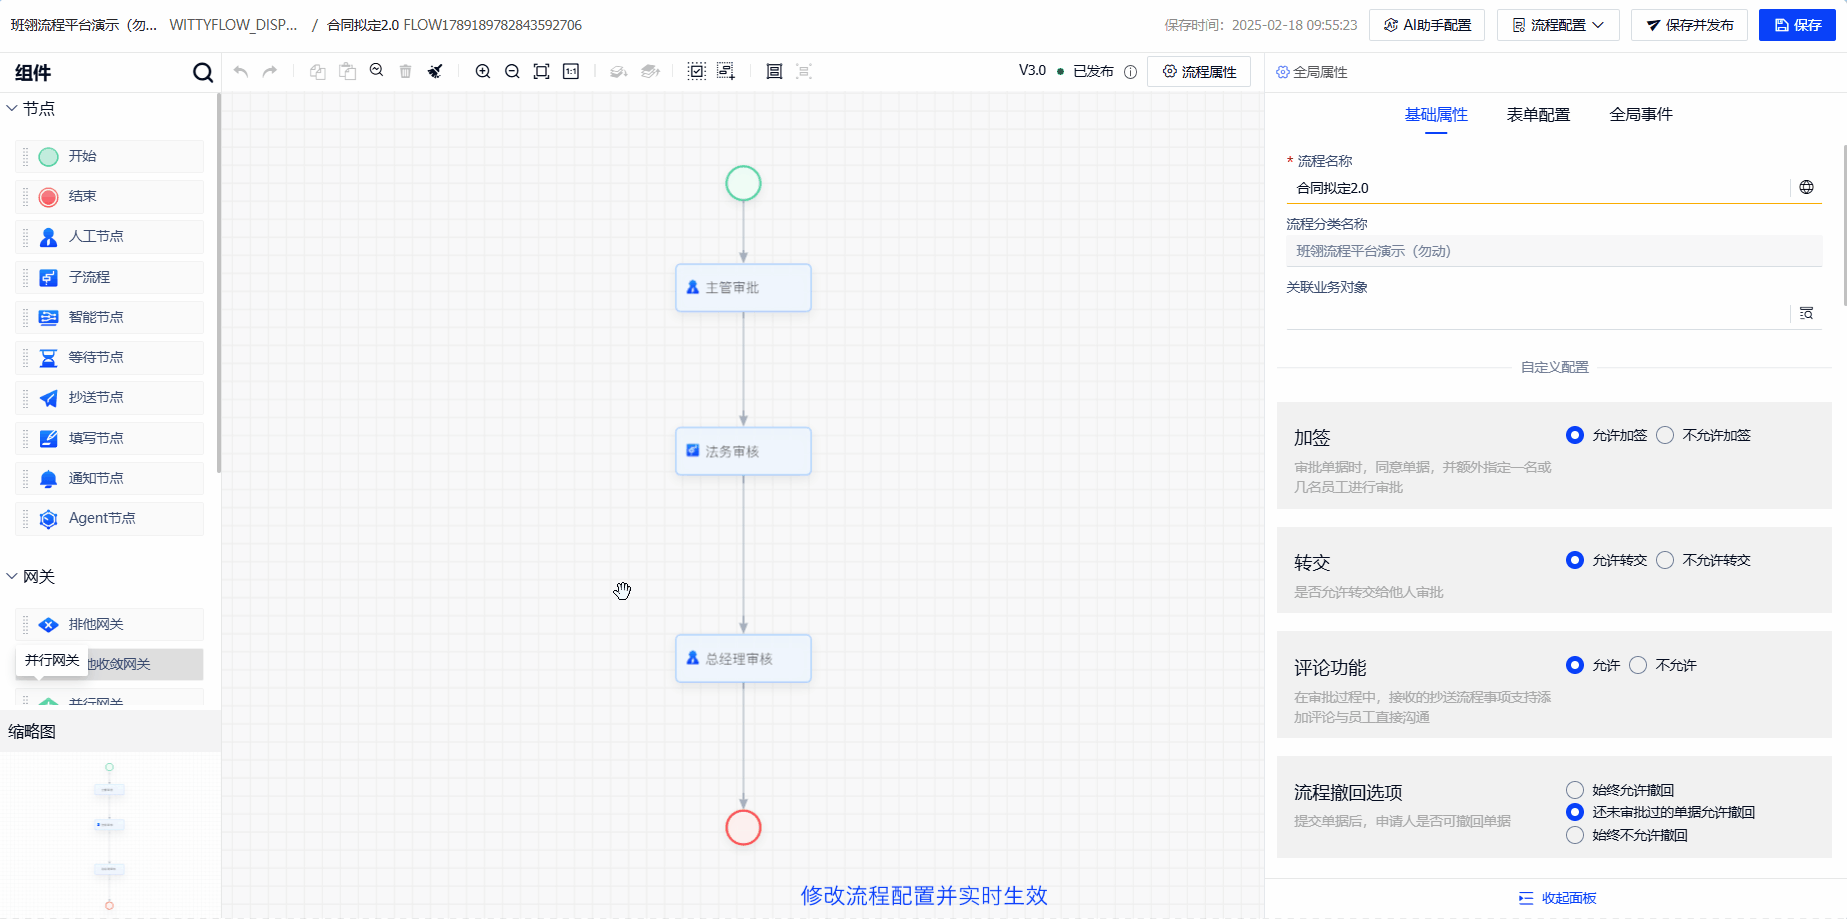Choose the 始终不允许撤回 option

[x=1575, y=835]
